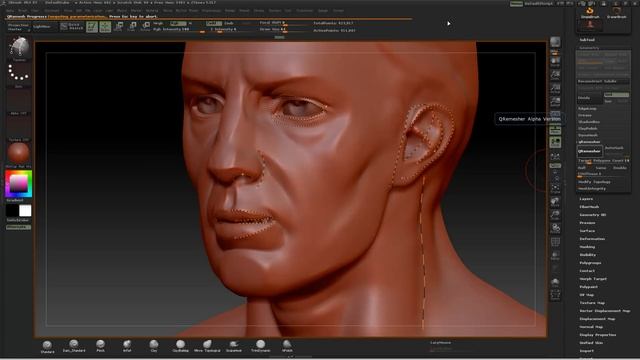The width and height of the screenshot is (640, 360).
Task: Expand the Masking section
Action: (x=587, y=247)
